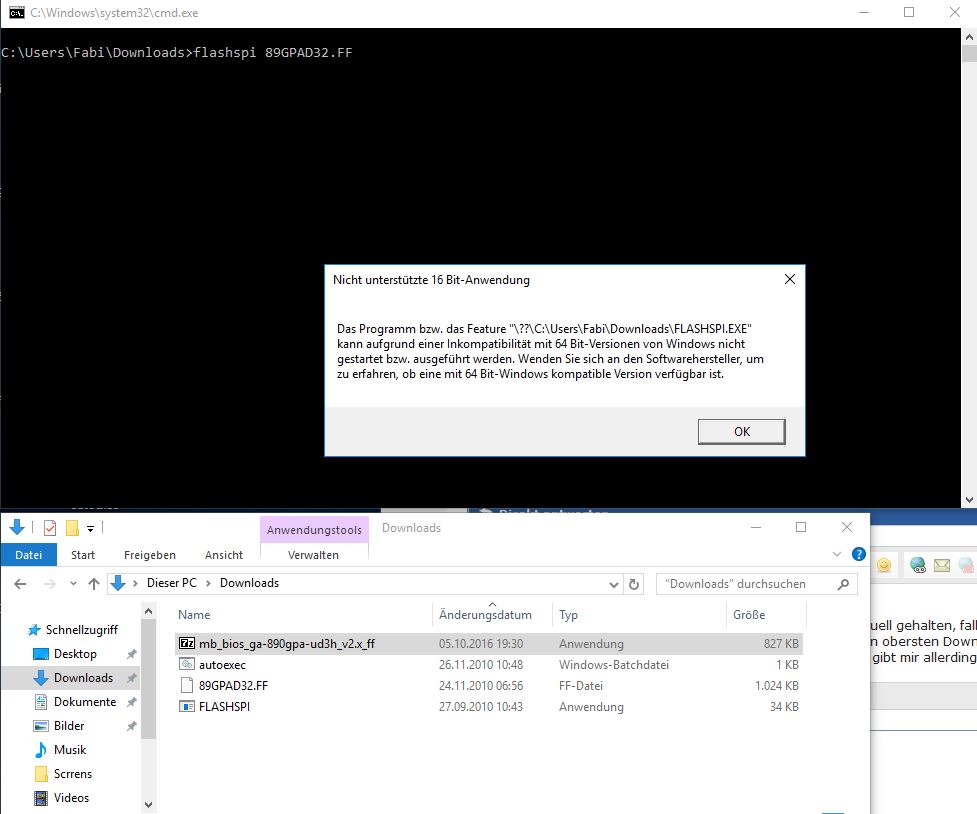Viewport: 977px width, 814px height.
Task: Open address bar history dropdown
Action: coord(613,584)
